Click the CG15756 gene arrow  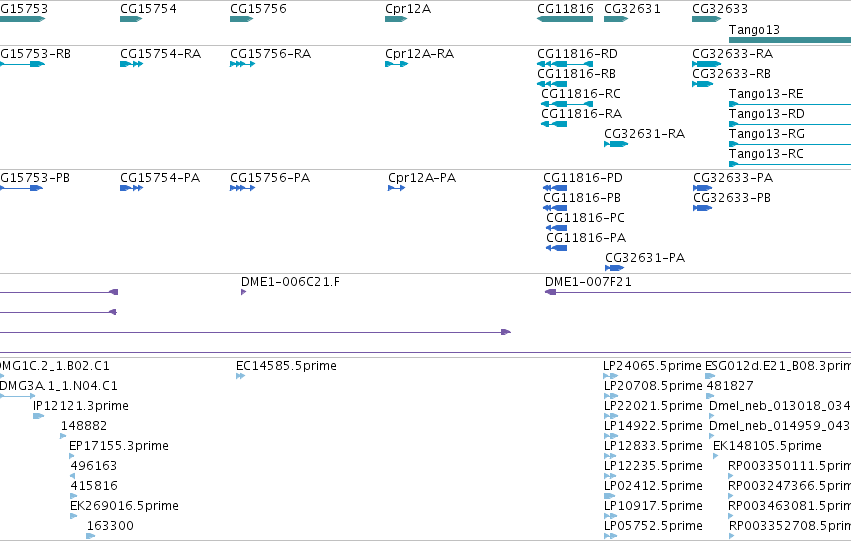coord(242,19)
